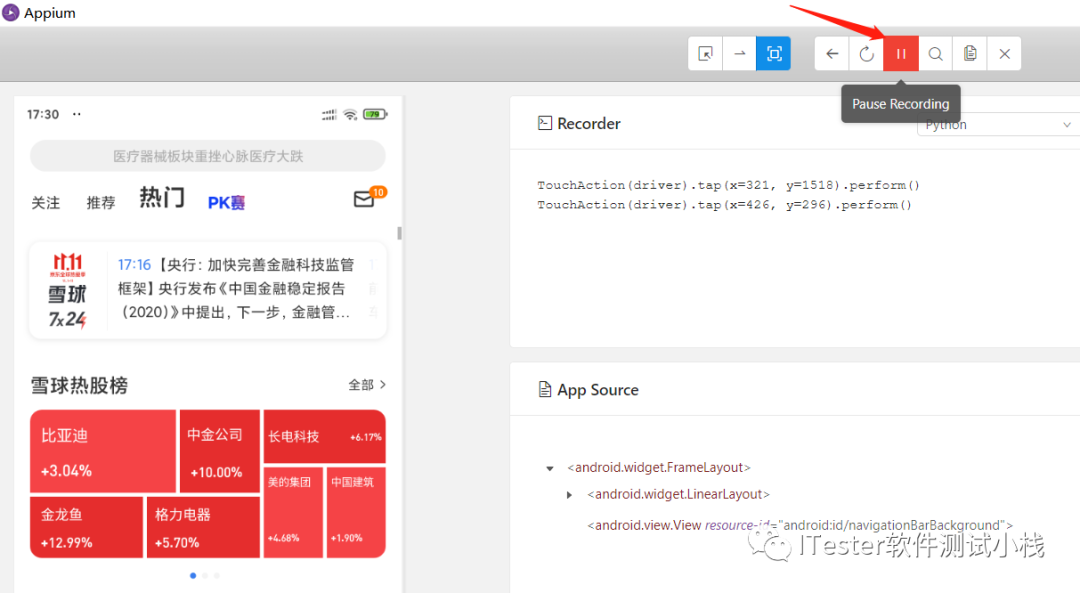1080x593 pixels.
Task: Click second recorded tap line x=426
Action: 724,205
